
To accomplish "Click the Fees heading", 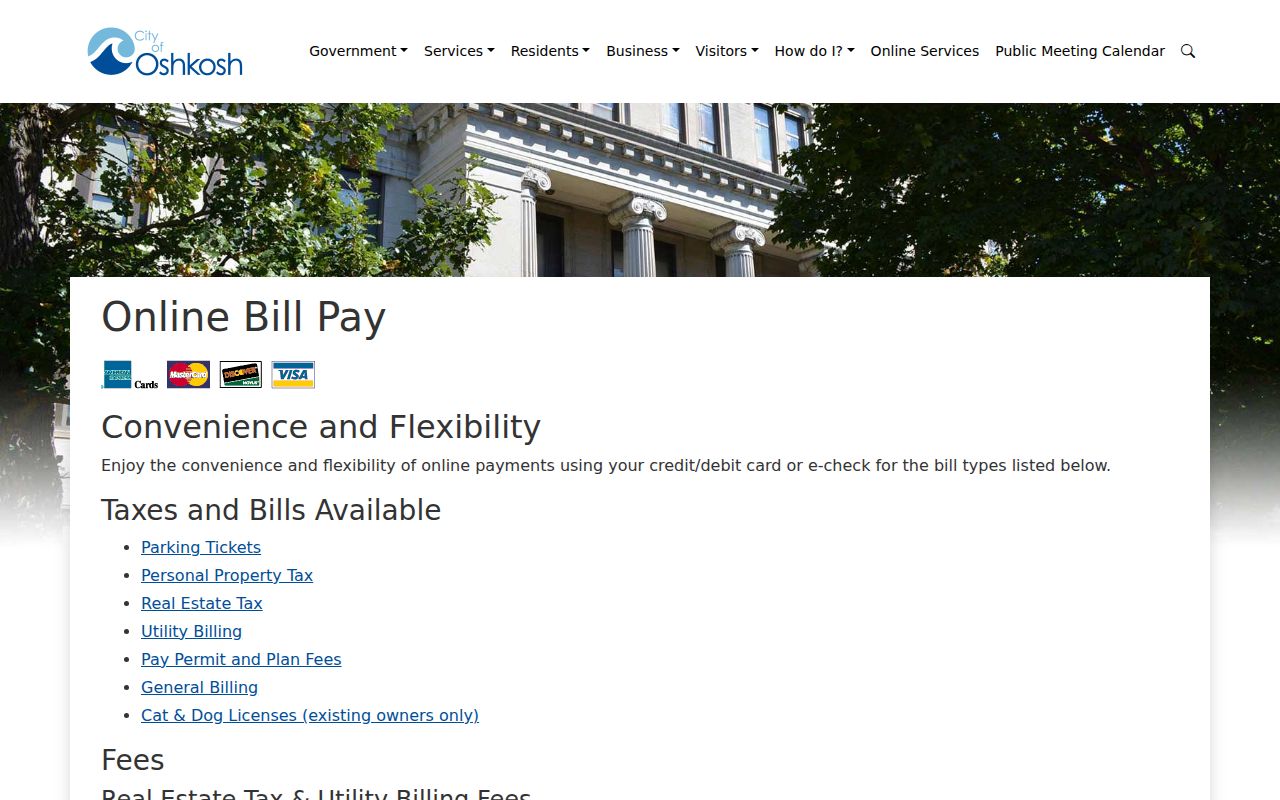I will point(133,760).
